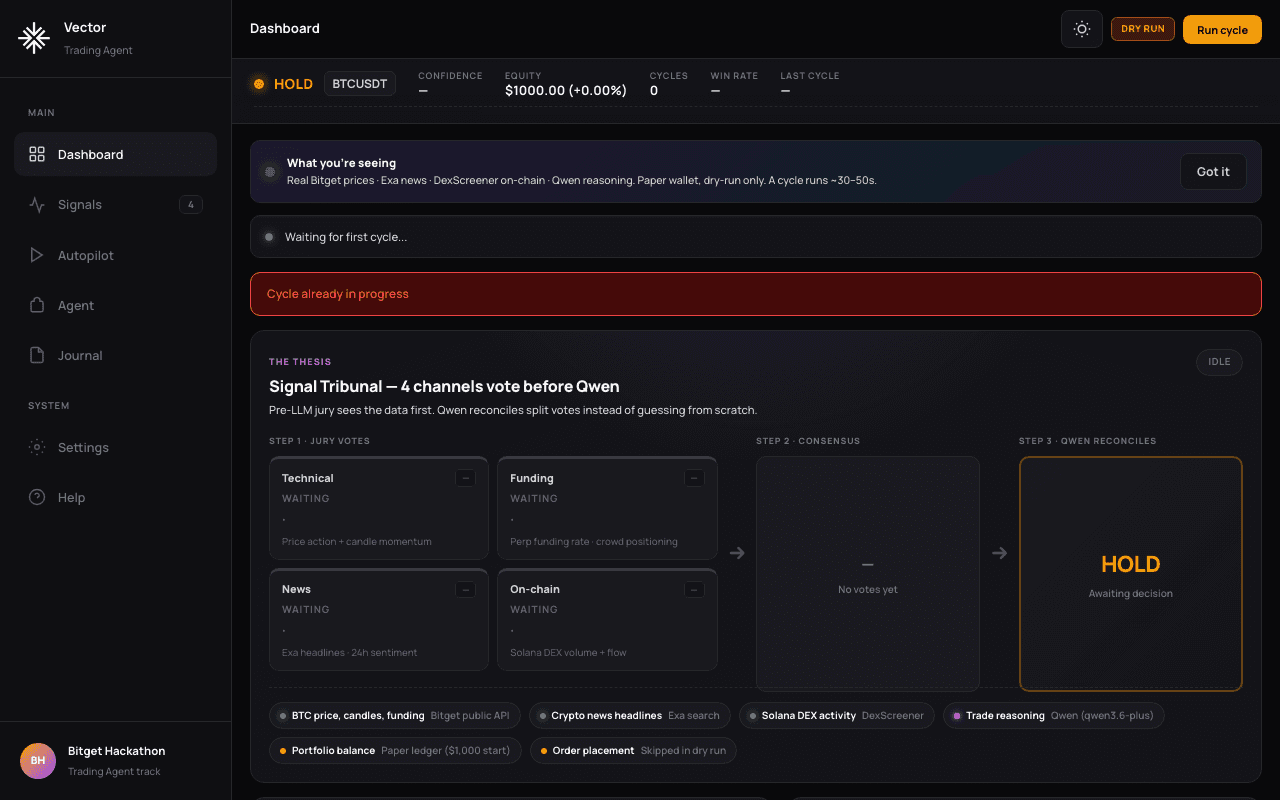Screen dimensions: 1280x800
Task: Click the Signals pulse icon
Action: click(37, 205)
